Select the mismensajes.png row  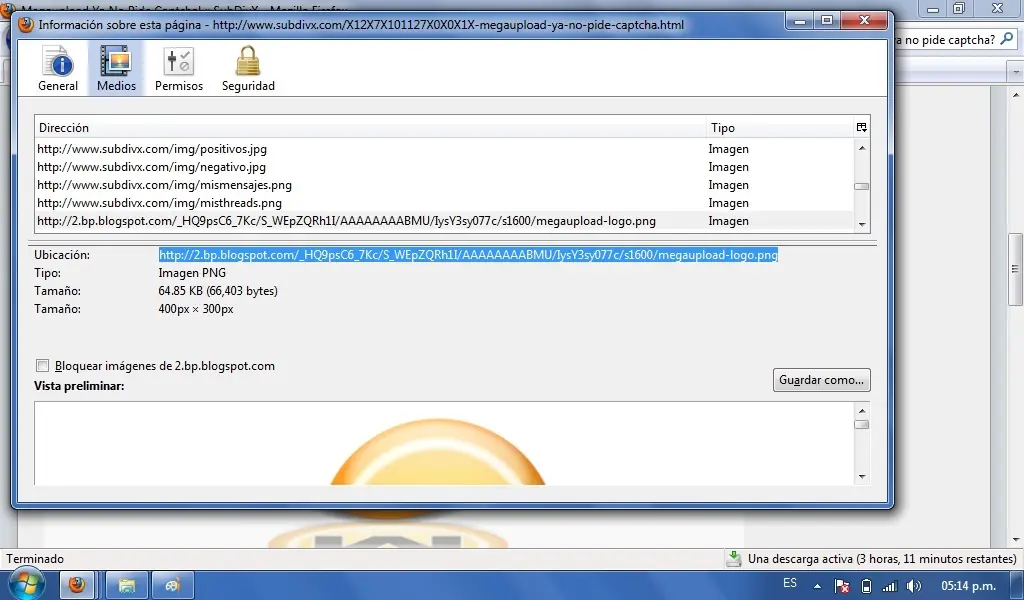pyautogui.click(x=444, y=185)
